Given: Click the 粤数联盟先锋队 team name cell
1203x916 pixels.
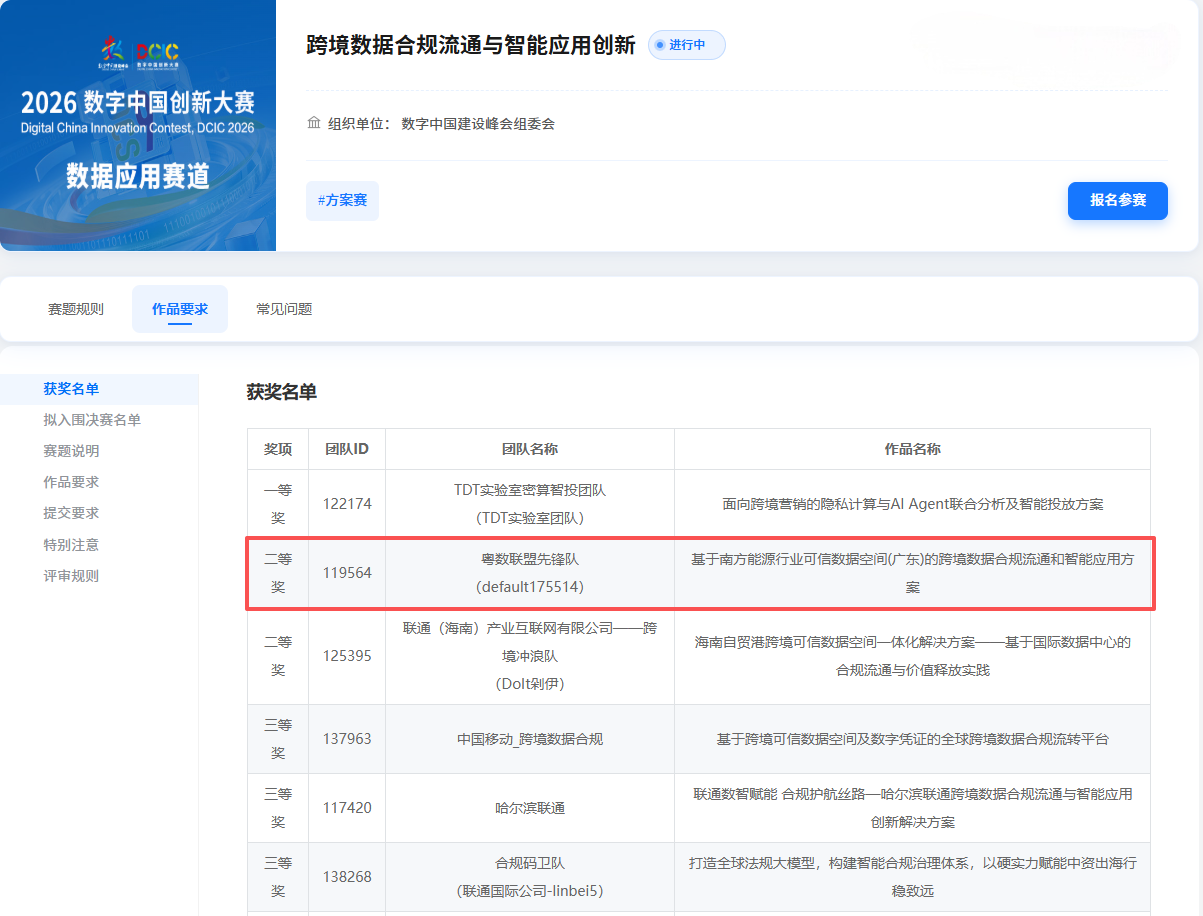Looking at the screenshot, I should coord(530,573).
